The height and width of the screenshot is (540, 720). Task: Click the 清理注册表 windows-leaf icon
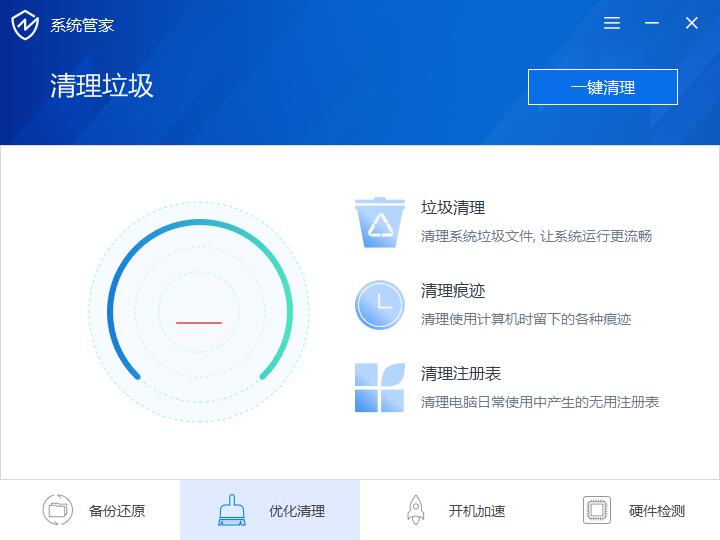tap(380, 388)
